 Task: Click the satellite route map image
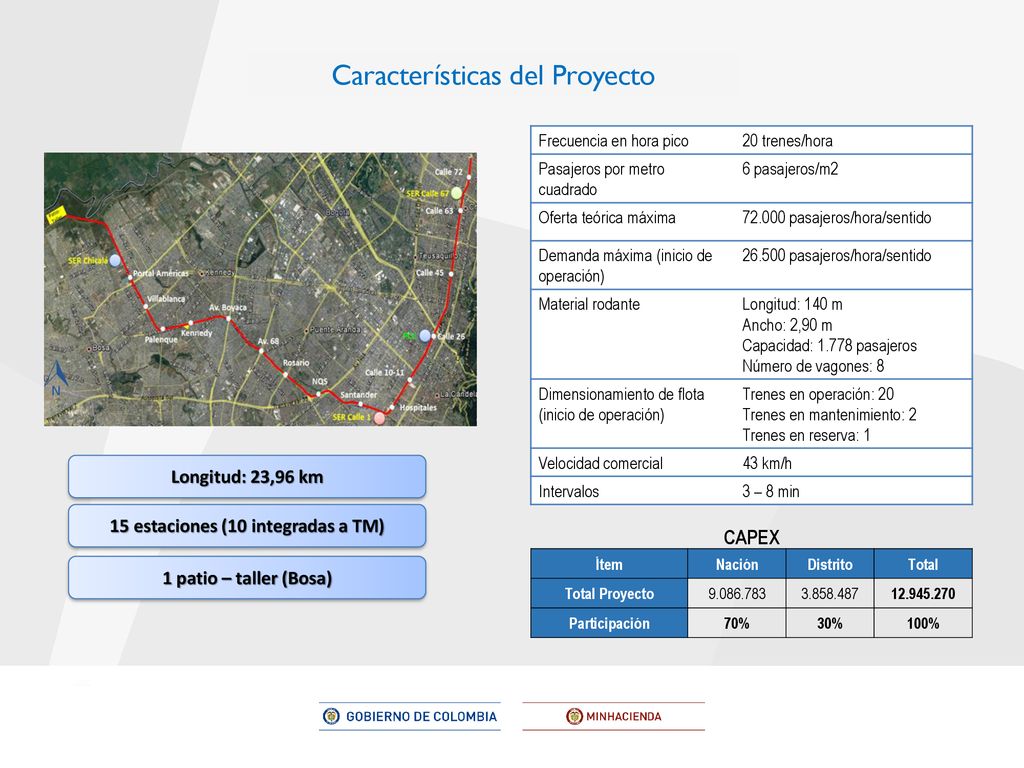(x=261, y=289)
